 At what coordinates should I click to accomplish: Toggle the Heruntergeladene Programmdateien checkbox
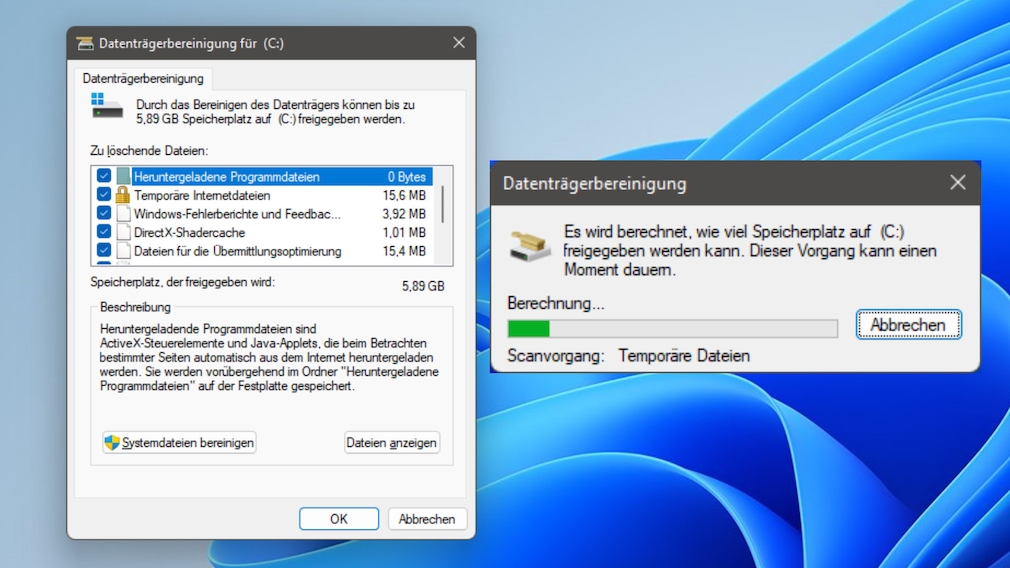(104, 176)
